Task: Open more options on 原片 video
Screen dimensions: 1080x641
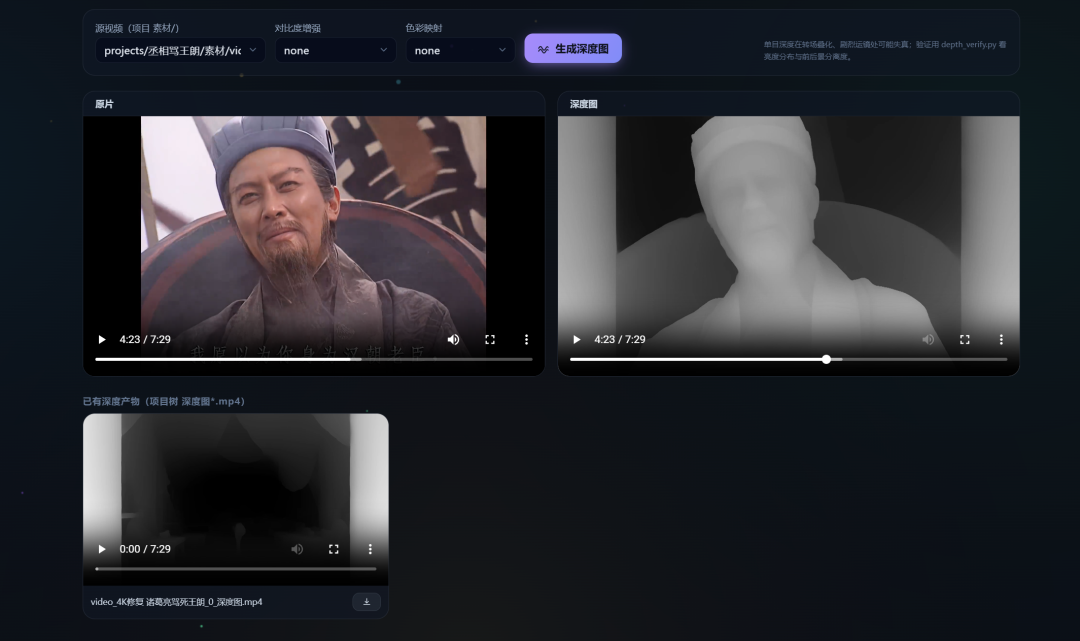Action: tap(526, 339)
